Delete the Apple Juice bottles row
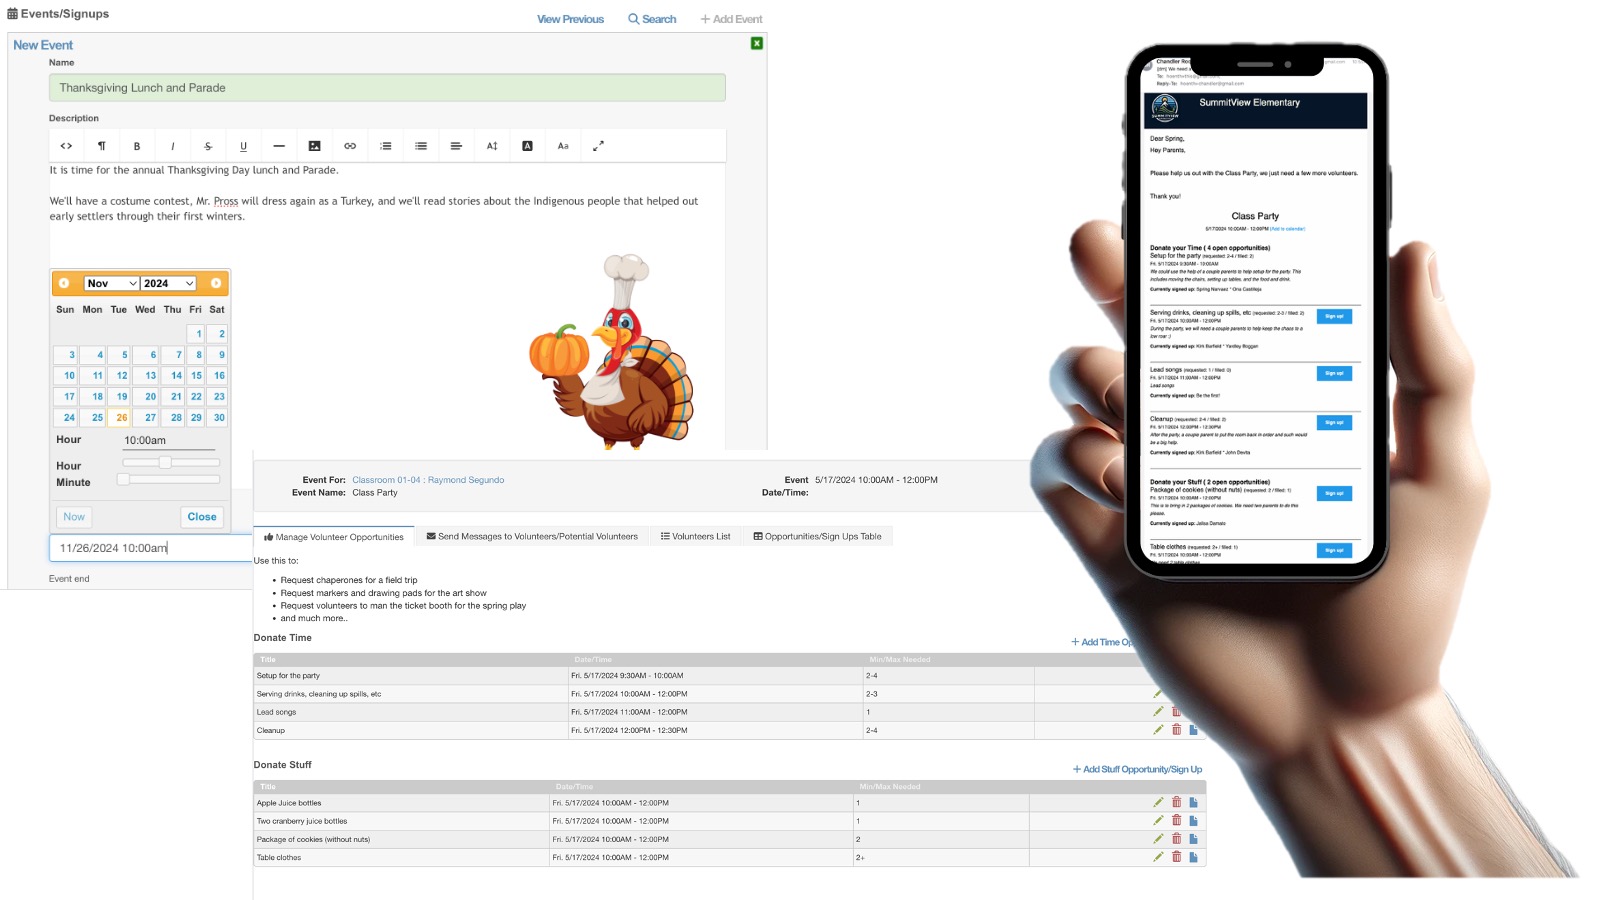Viewport: 1600px width, 900px height. 1176,802
